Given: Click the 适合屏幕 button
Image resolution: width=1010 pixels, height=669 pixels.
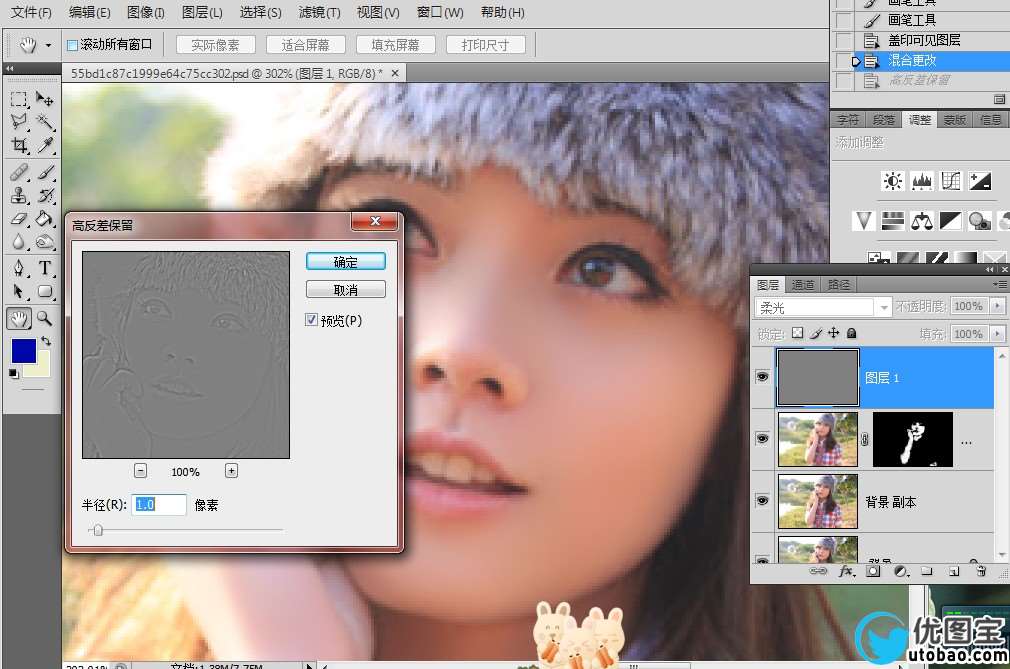Looking at the screenshot, I should 305,45.
